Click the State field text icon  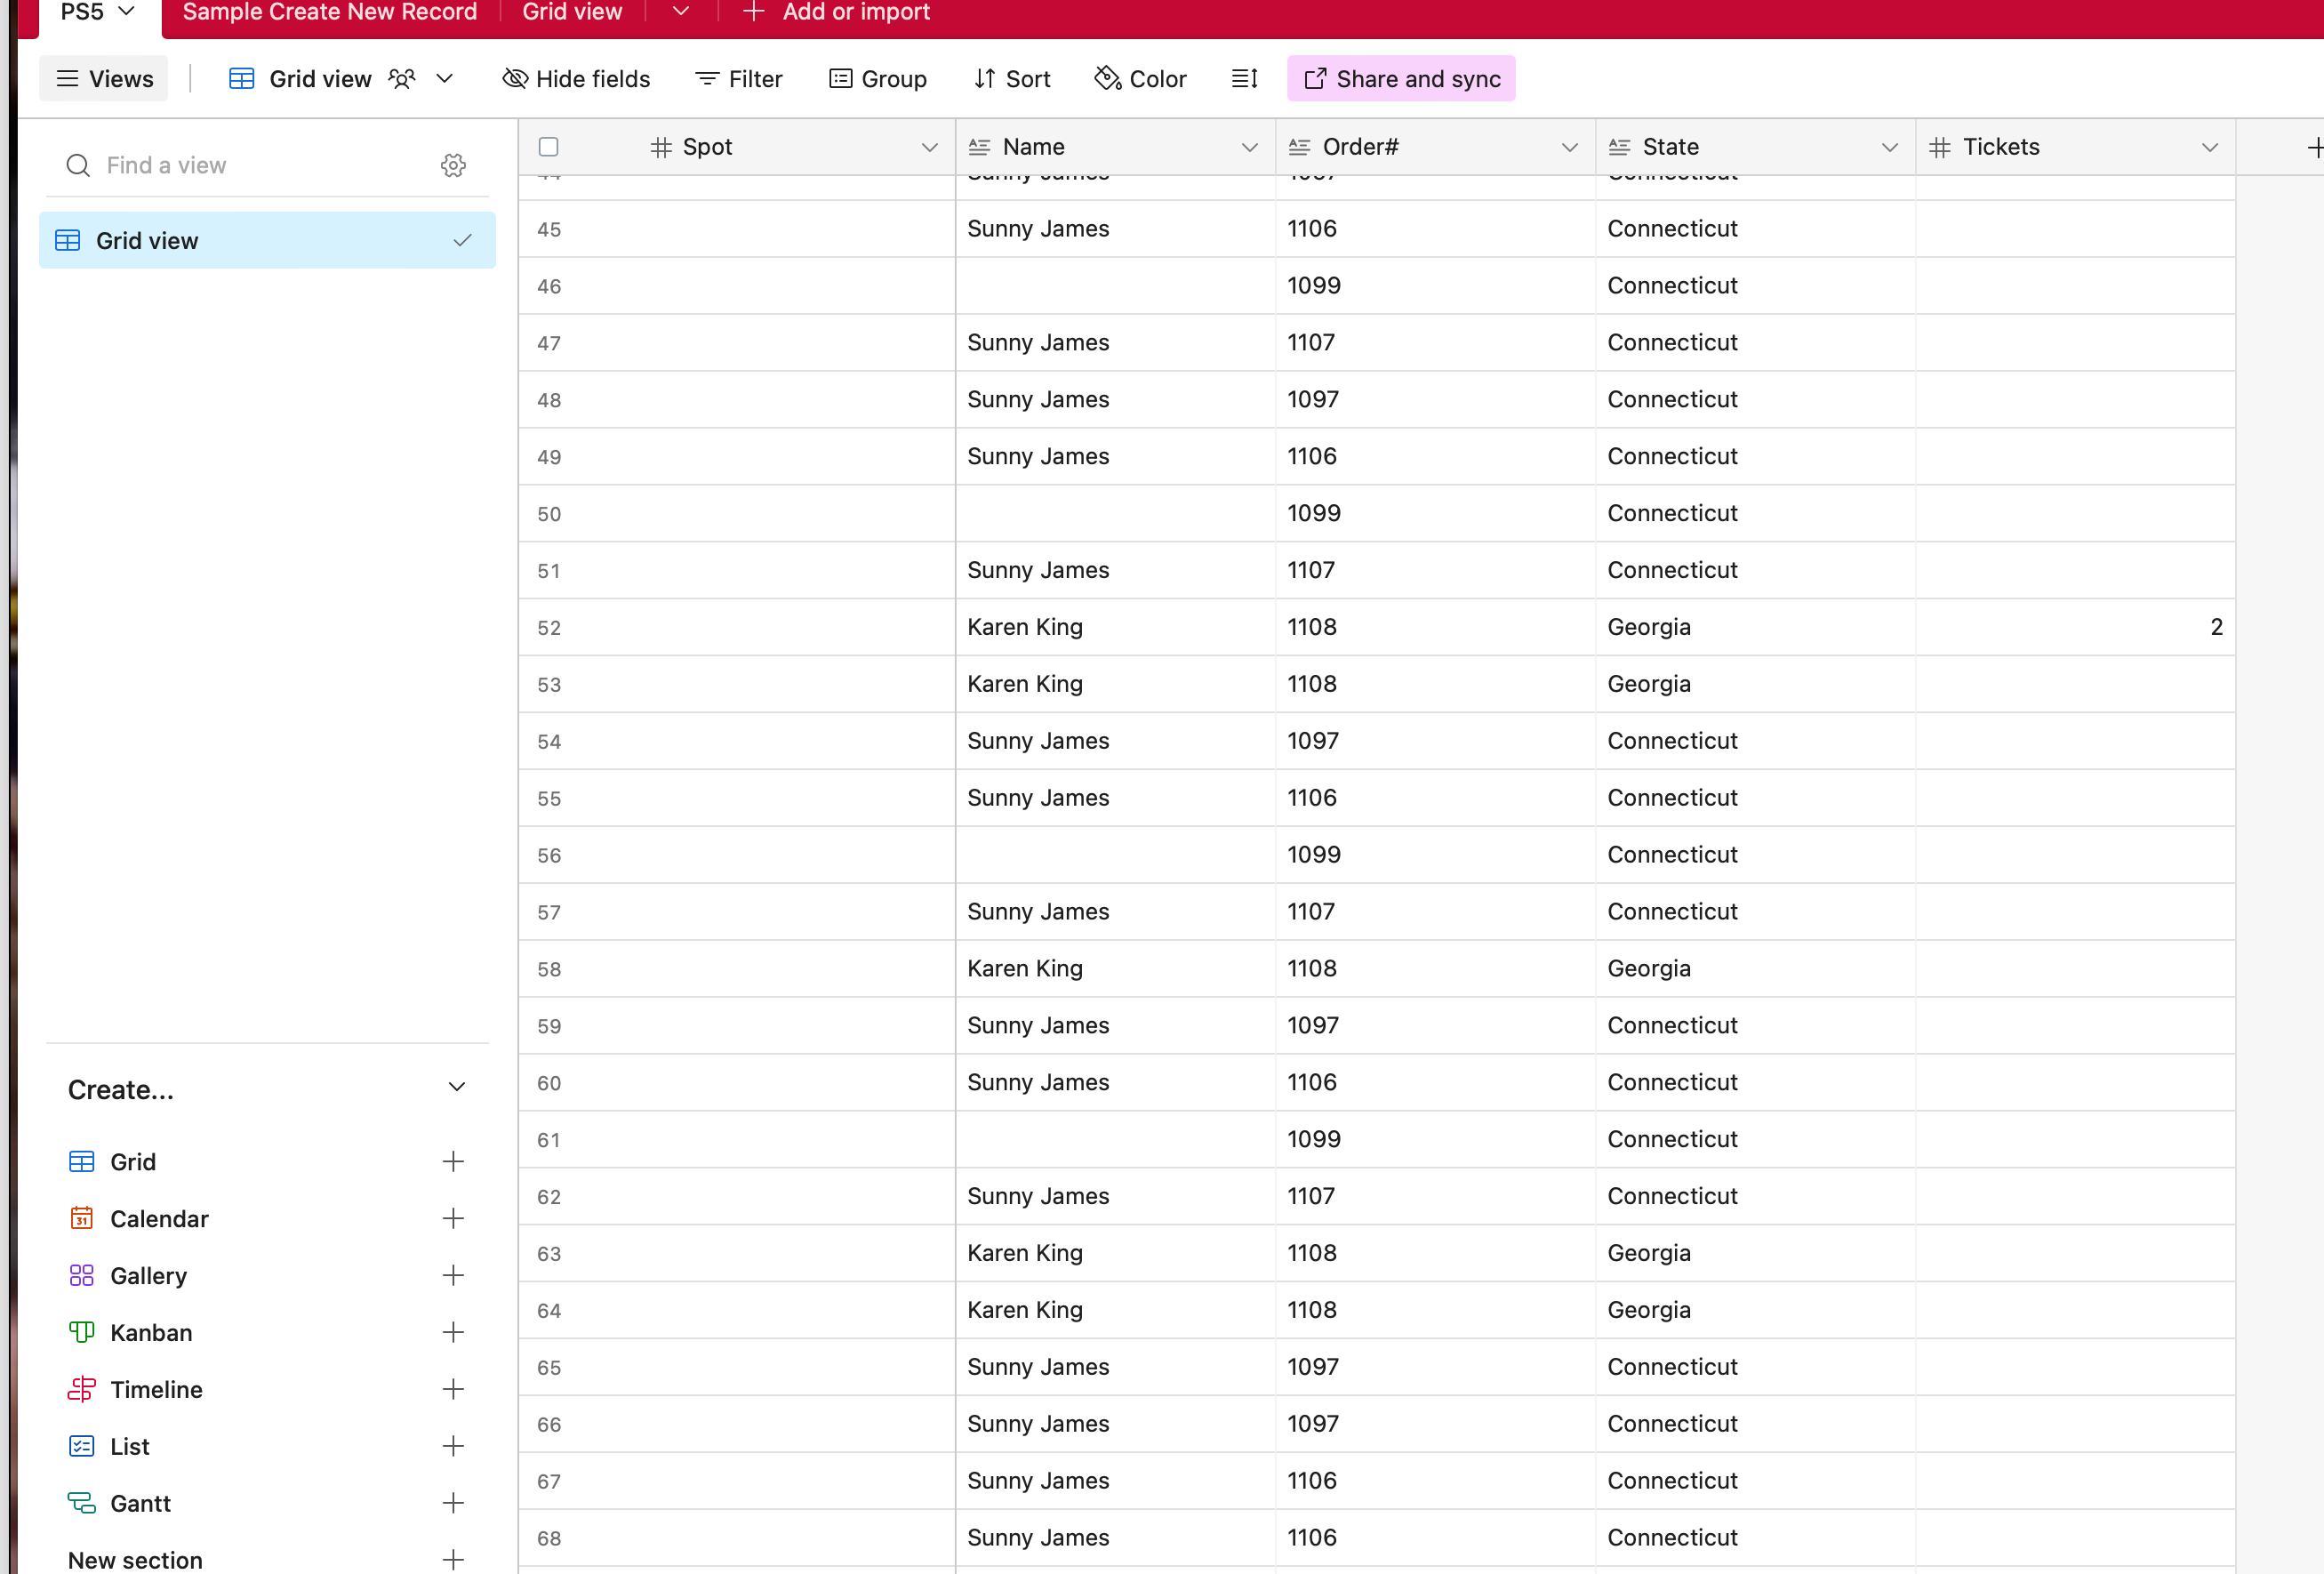click(x=1620, y=147)
